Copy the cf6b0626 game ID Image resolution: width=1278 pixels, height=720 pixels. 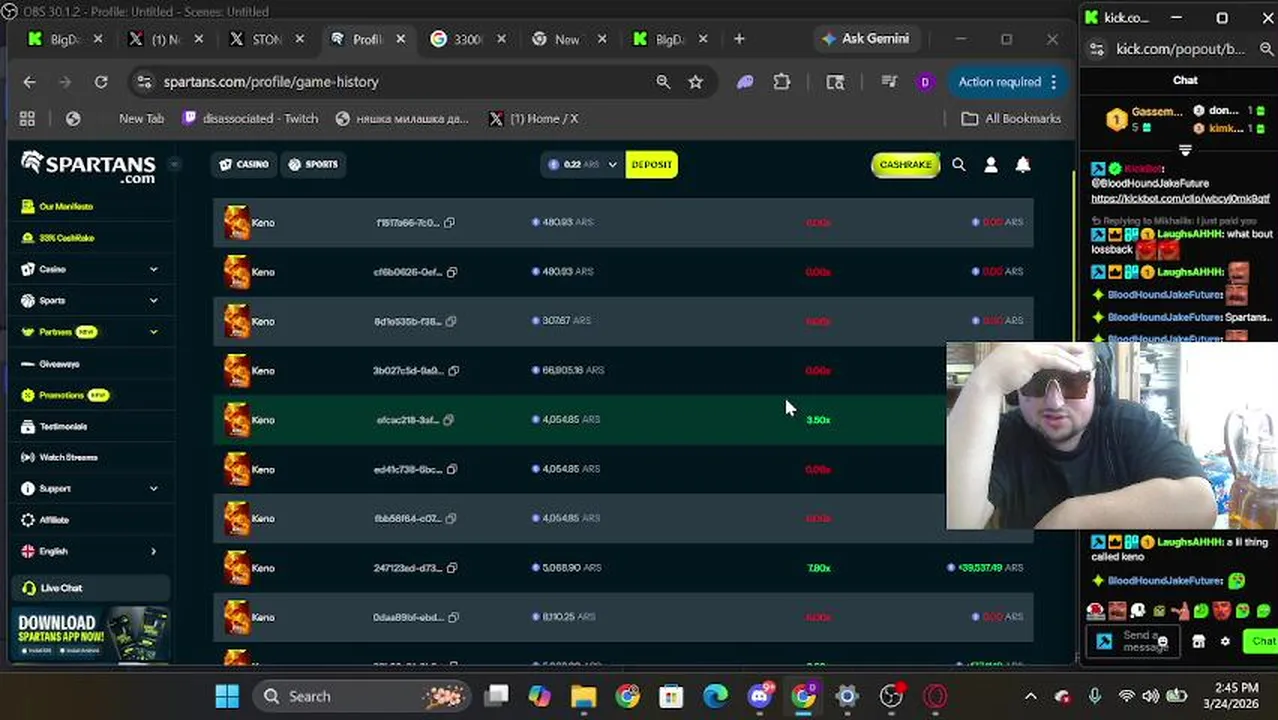coord(452,272)
